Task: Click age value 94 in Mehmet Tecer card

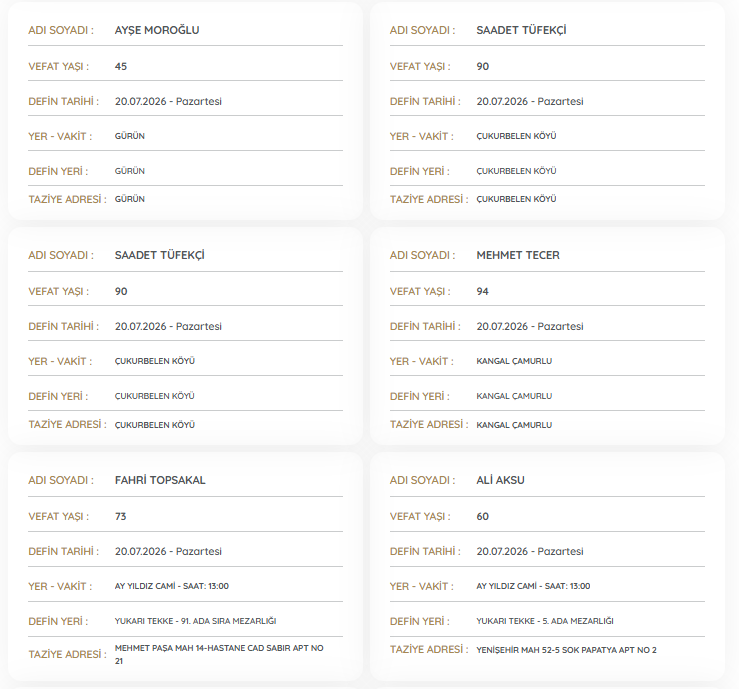Action: [x=483, y=292]
